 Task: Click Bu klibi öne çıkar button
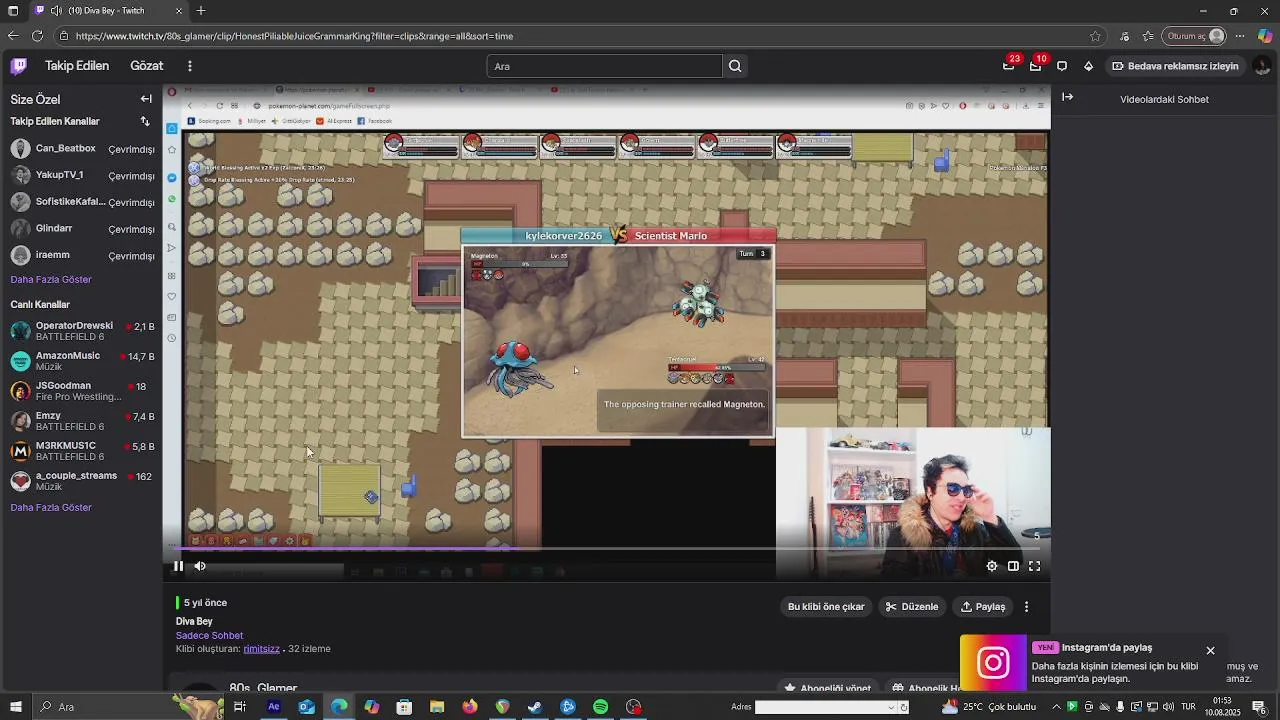point(826,606)
